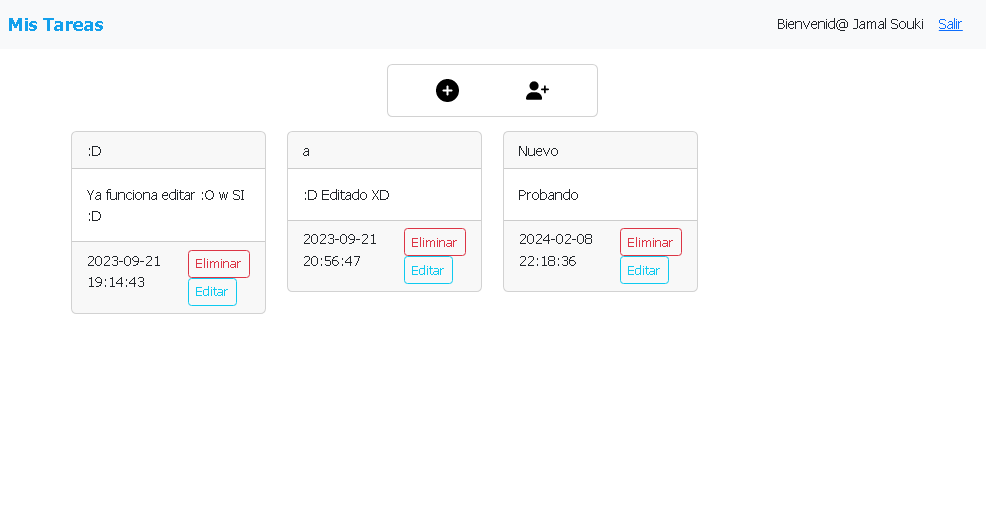Click the Salir logout link
Viewport: 986px width, 506px height.
click(950, 24)
